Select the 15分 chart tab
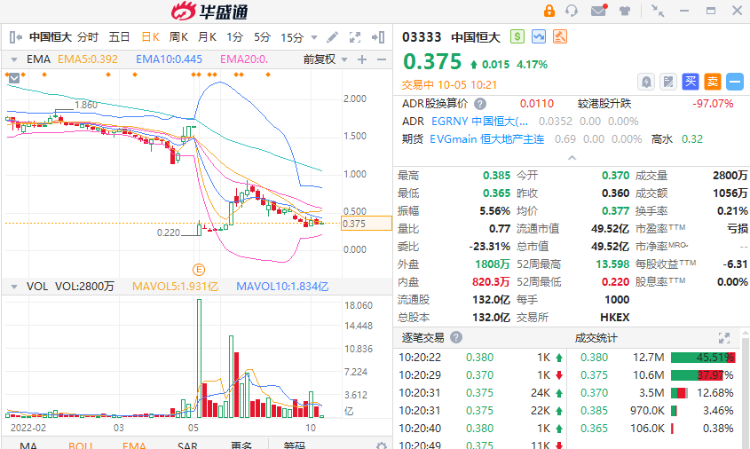The height and width of the screenshot is (449, 750). (x=292, y=37)
